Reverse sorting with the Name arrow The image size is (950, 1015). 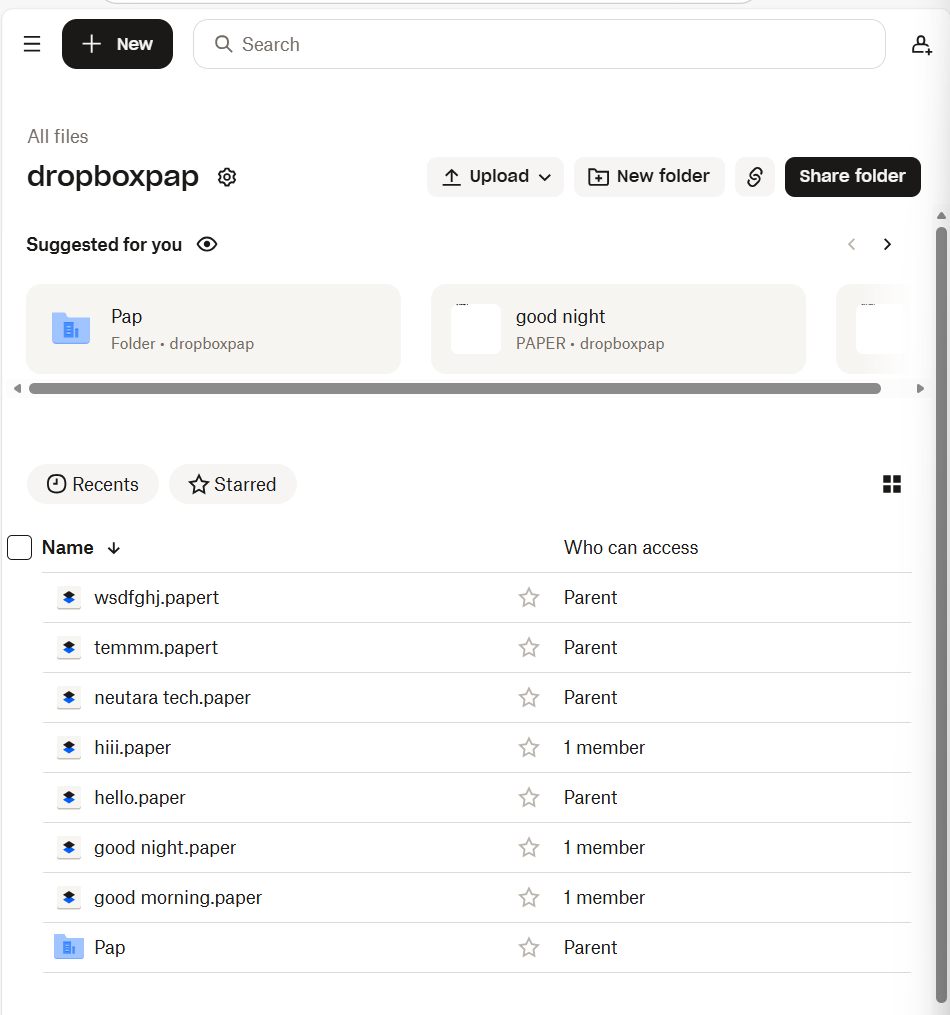pyautogui.click(x=113, y=548)
